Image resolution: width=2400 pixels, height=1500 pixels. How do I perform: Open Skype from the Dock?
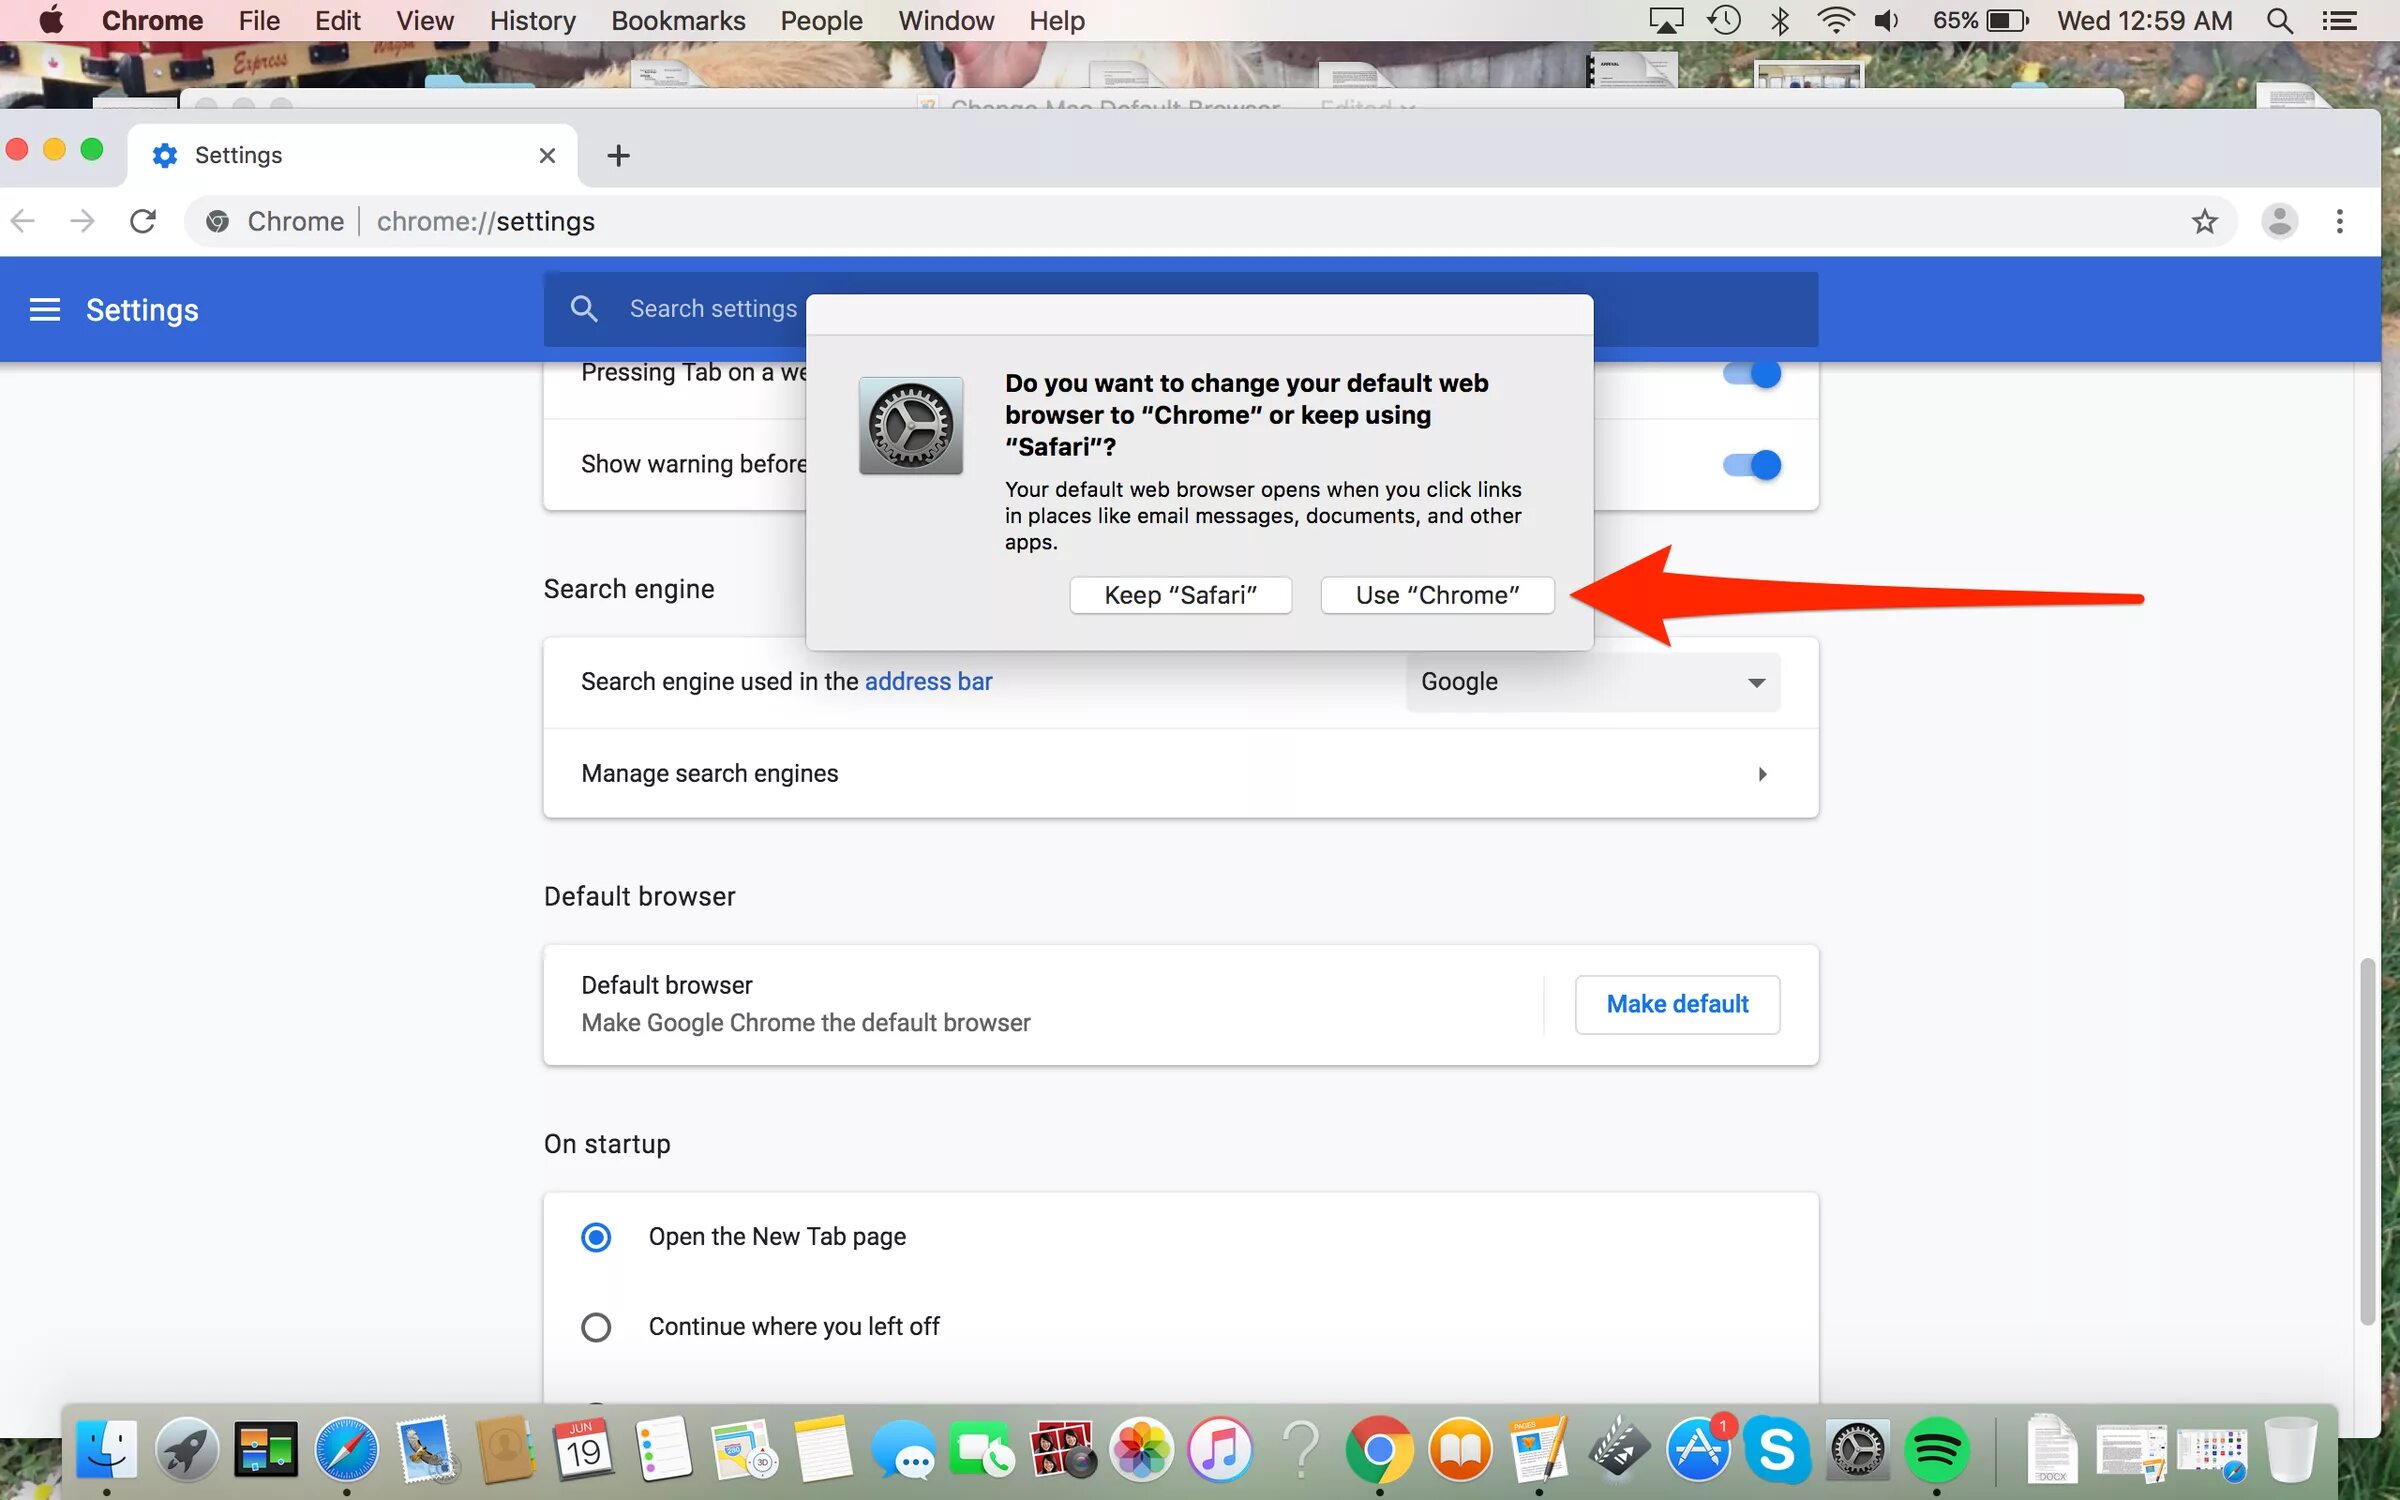[x=1777, y=1450]
